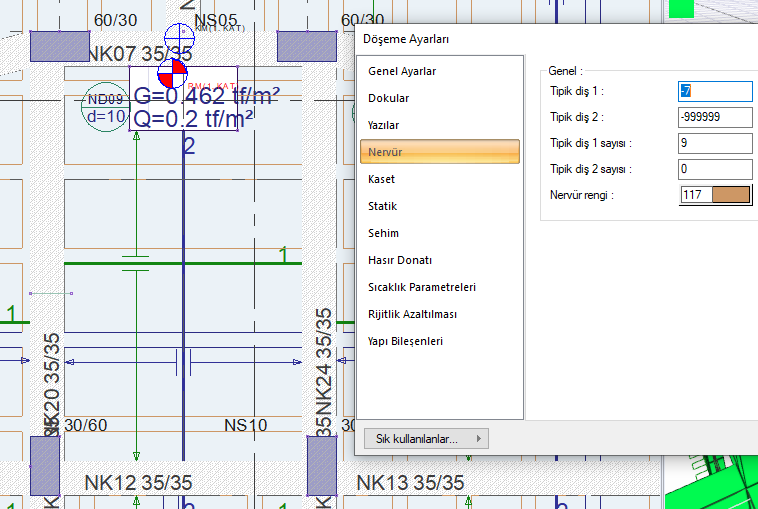Click Tipik diş 2 input field

tap(715, 117)
